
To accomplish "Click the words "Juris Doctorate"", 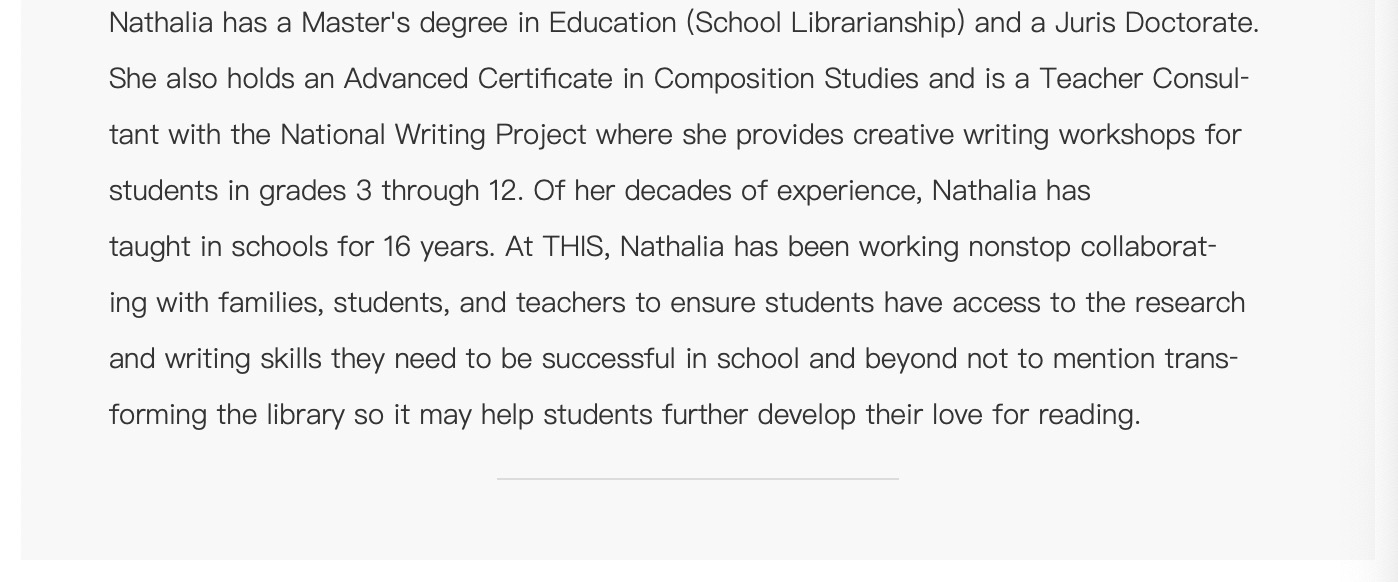I will pyautogui.click(x=1155, y=22).
